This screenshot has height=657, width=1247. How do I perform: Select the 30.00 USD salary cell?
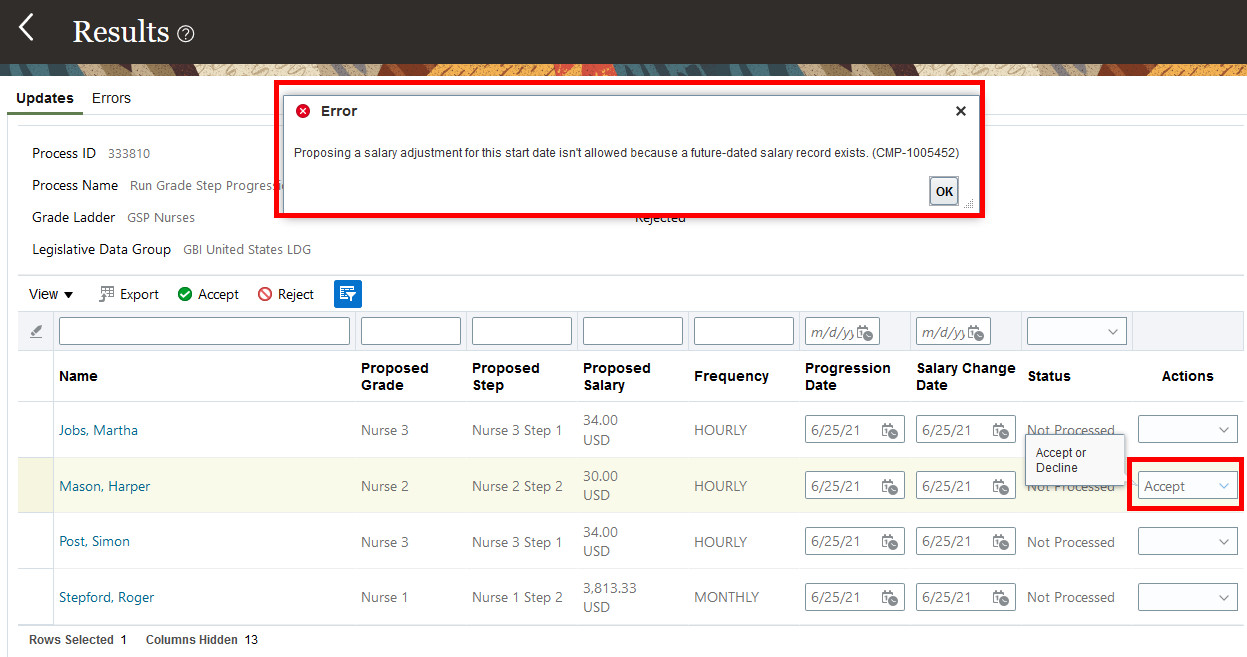tap(600, 486)
